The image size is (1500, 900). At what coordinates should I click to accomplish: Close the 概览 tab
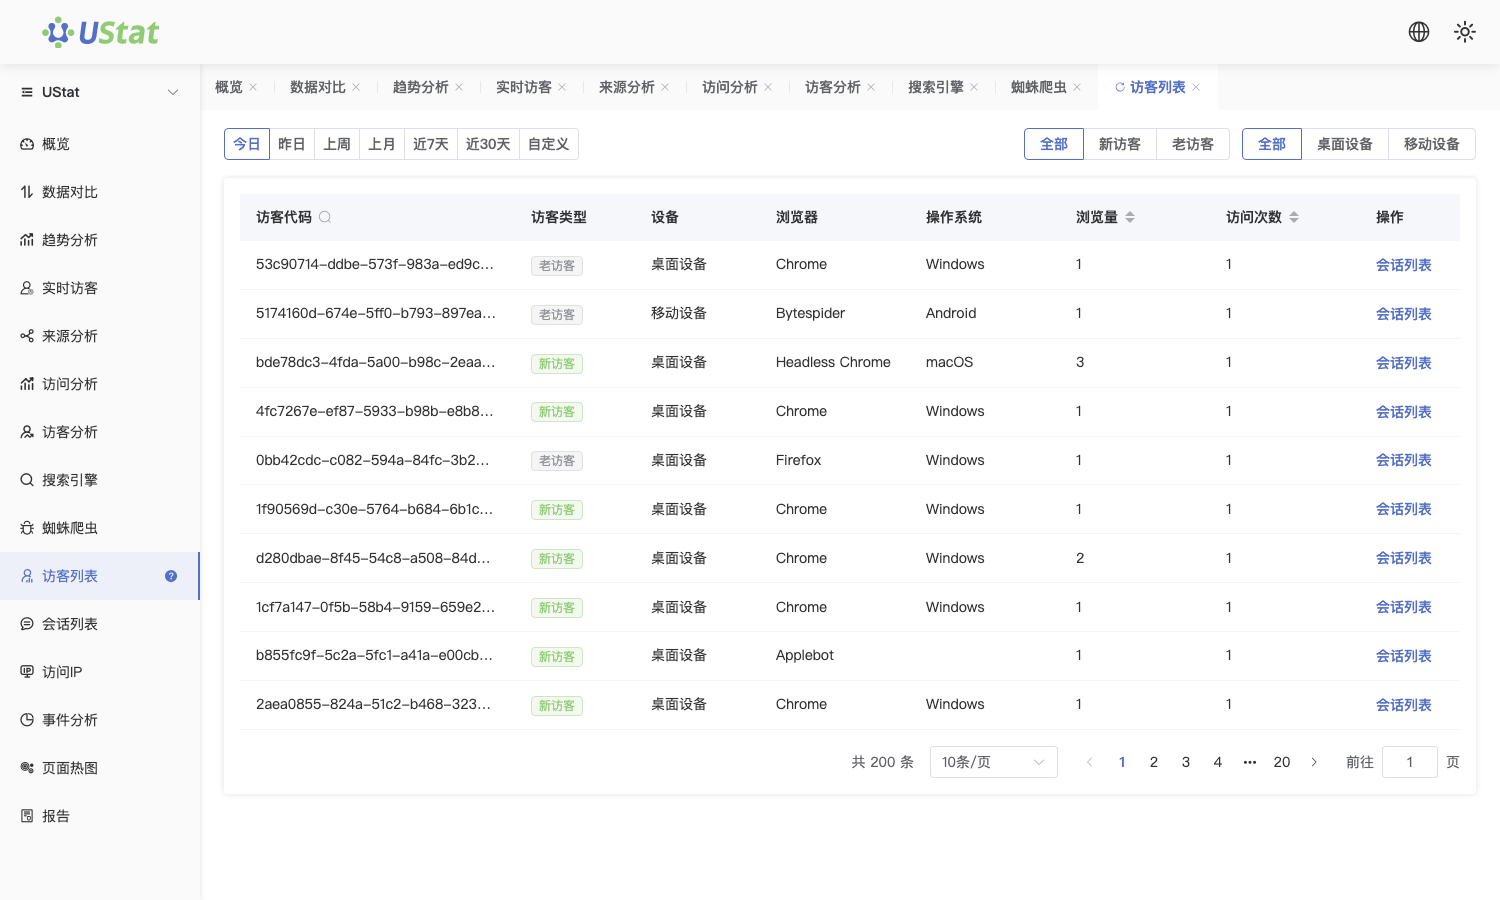click(253, 87)
